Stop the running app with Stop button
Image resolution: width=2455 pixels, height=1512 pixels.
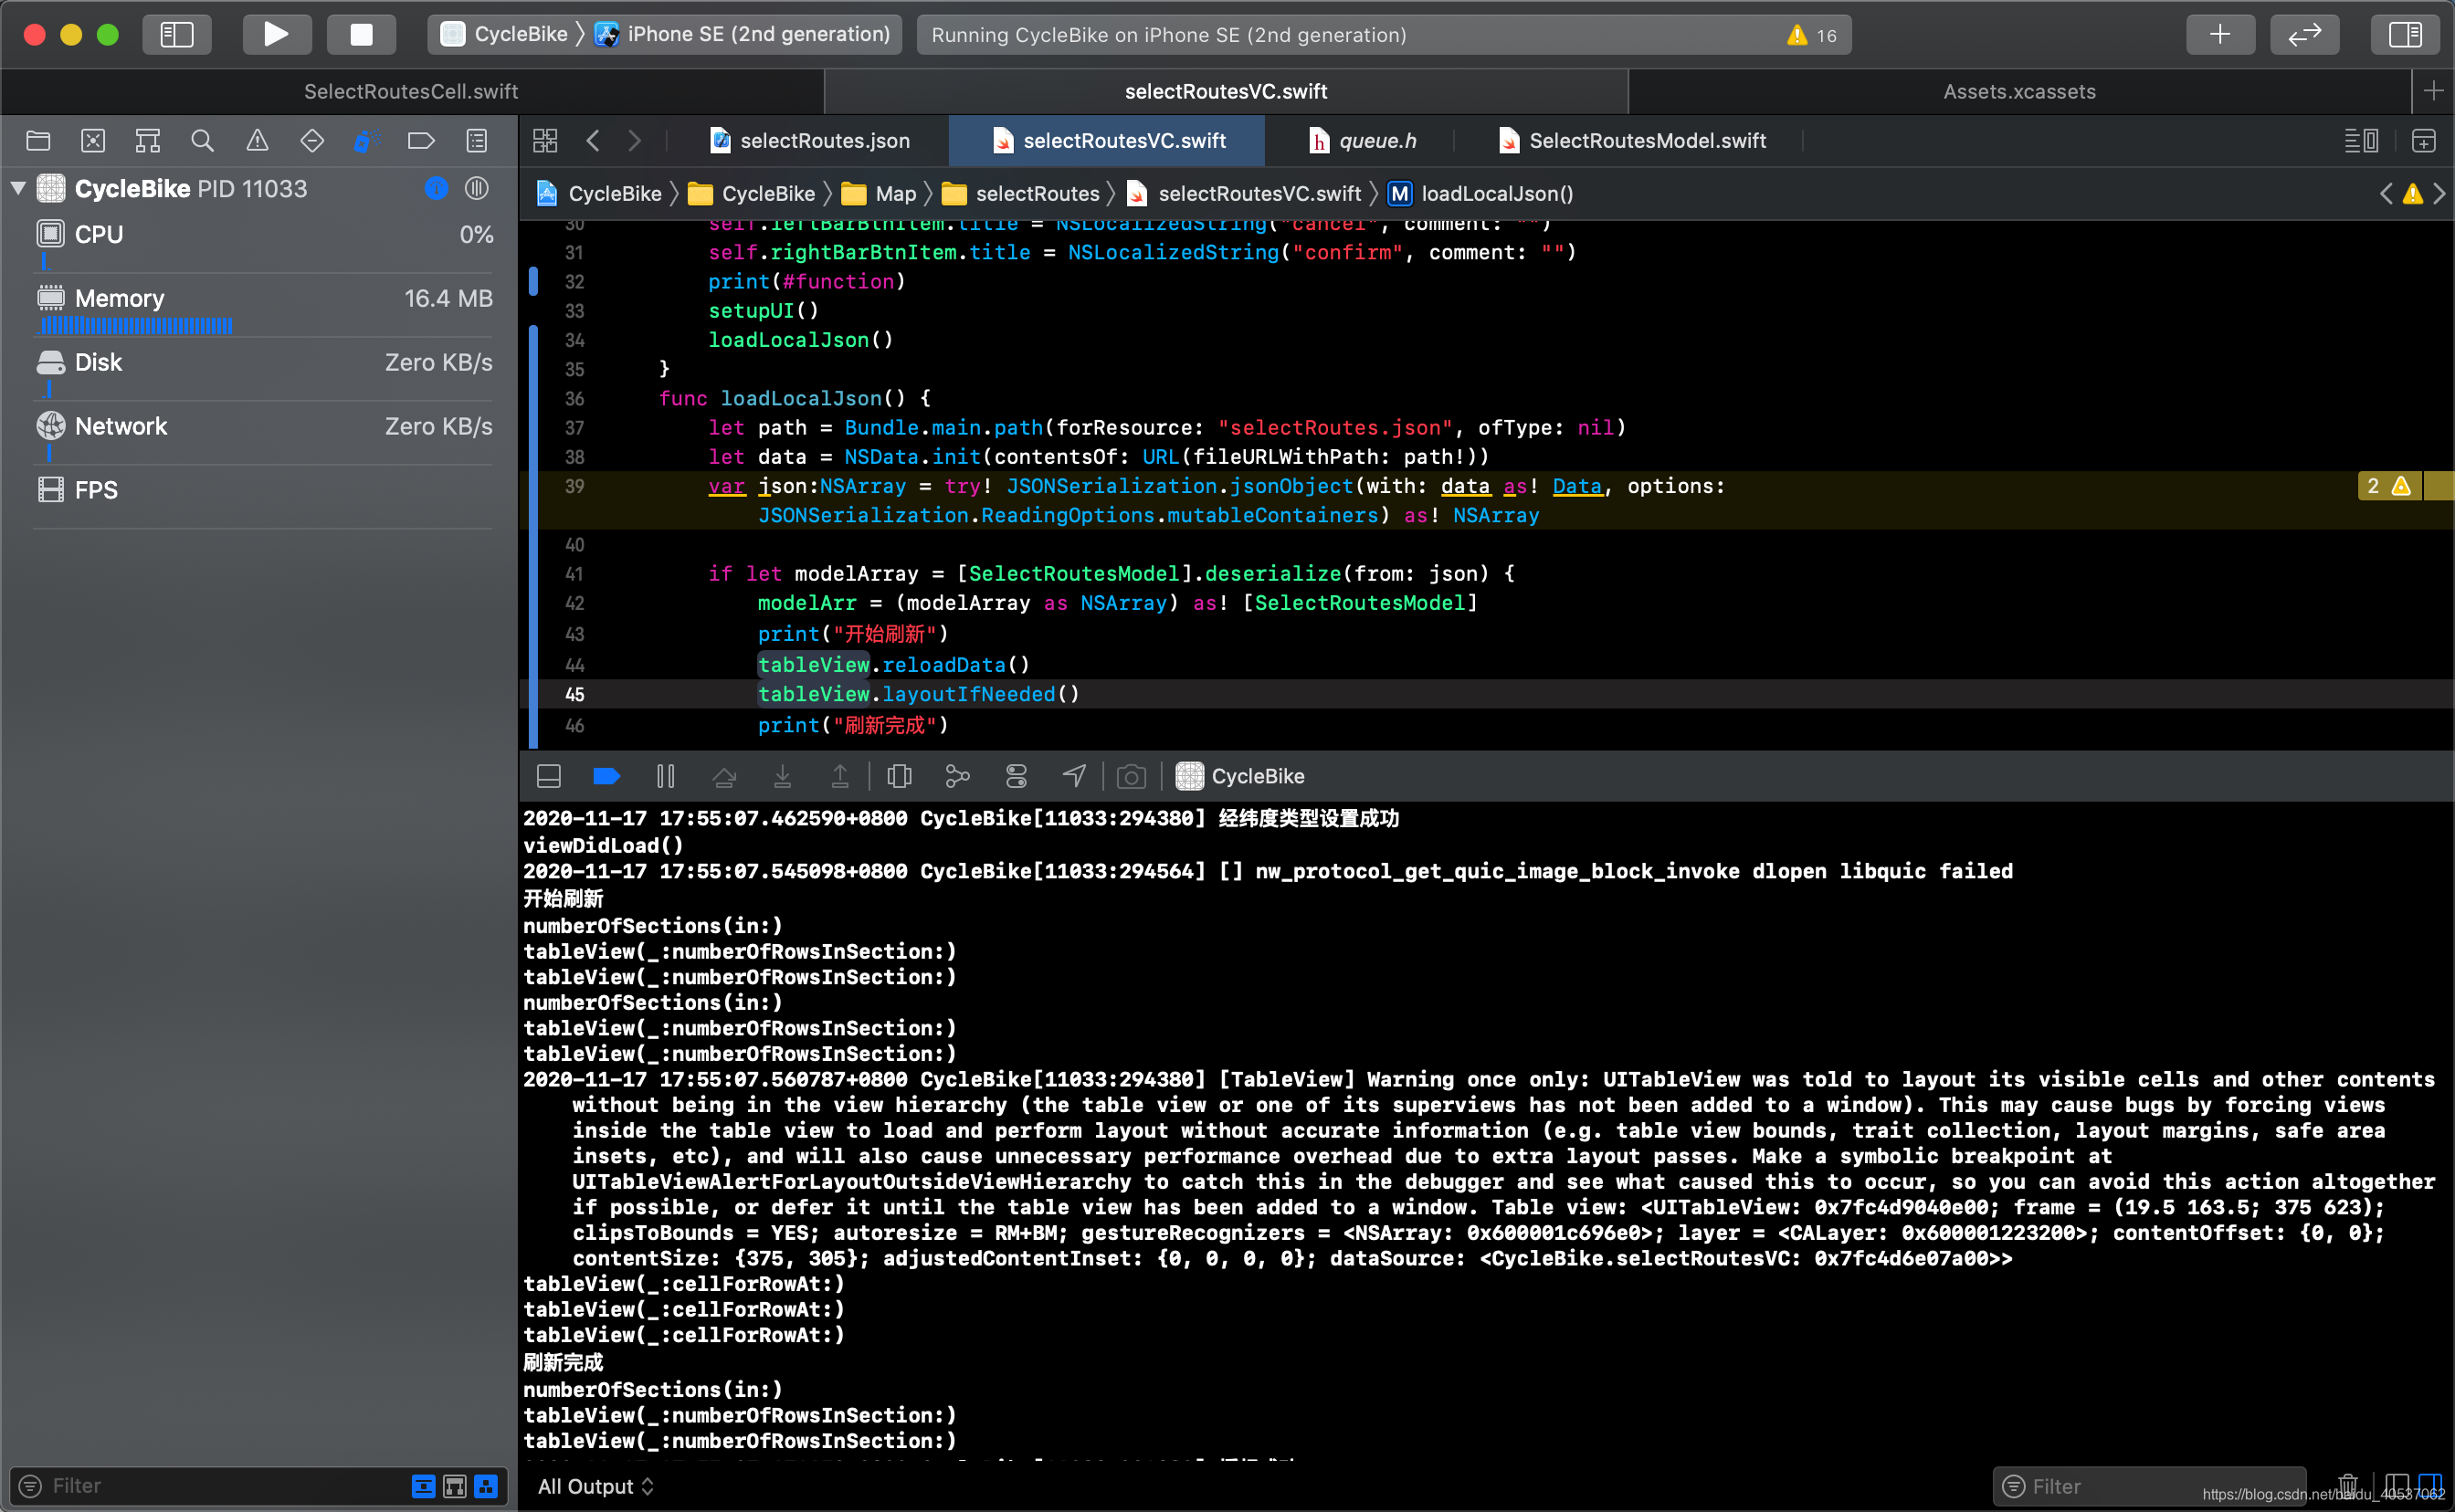361,34
